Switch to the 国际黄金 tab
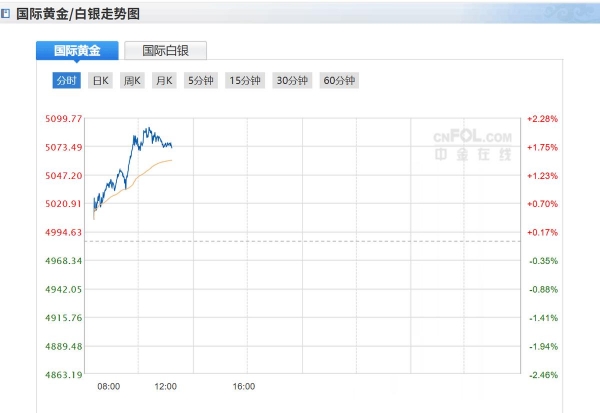This screenshot has height=413, width=600. 77,50
